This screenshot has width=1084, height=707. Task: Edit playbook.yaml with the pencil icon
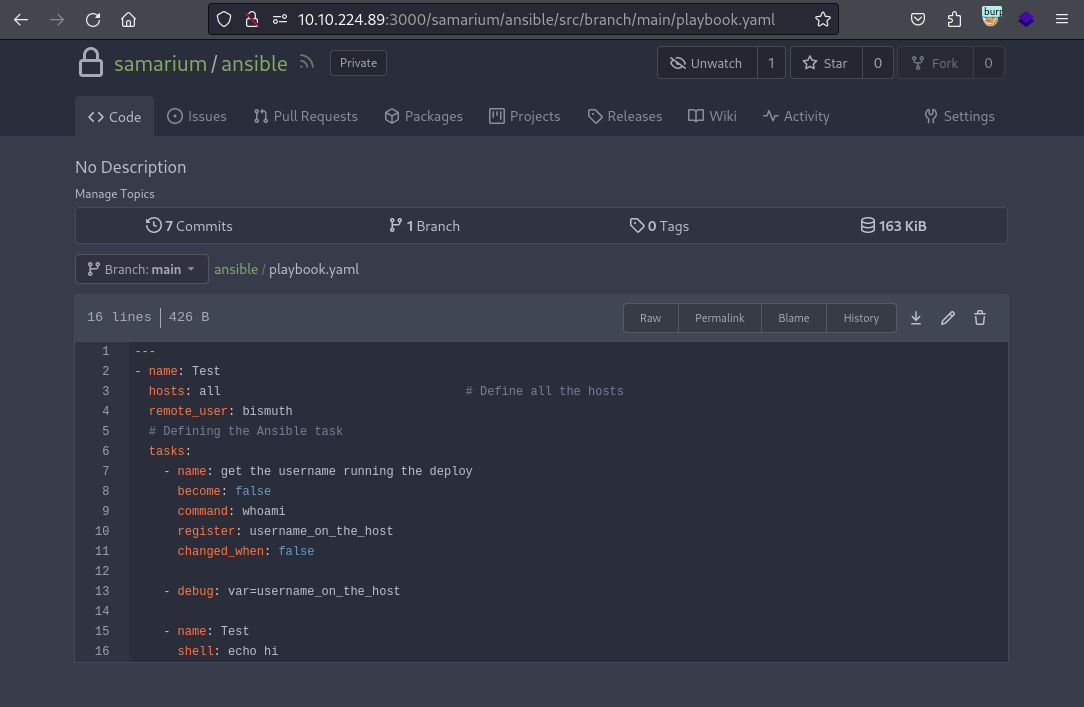tap(948, 318)
